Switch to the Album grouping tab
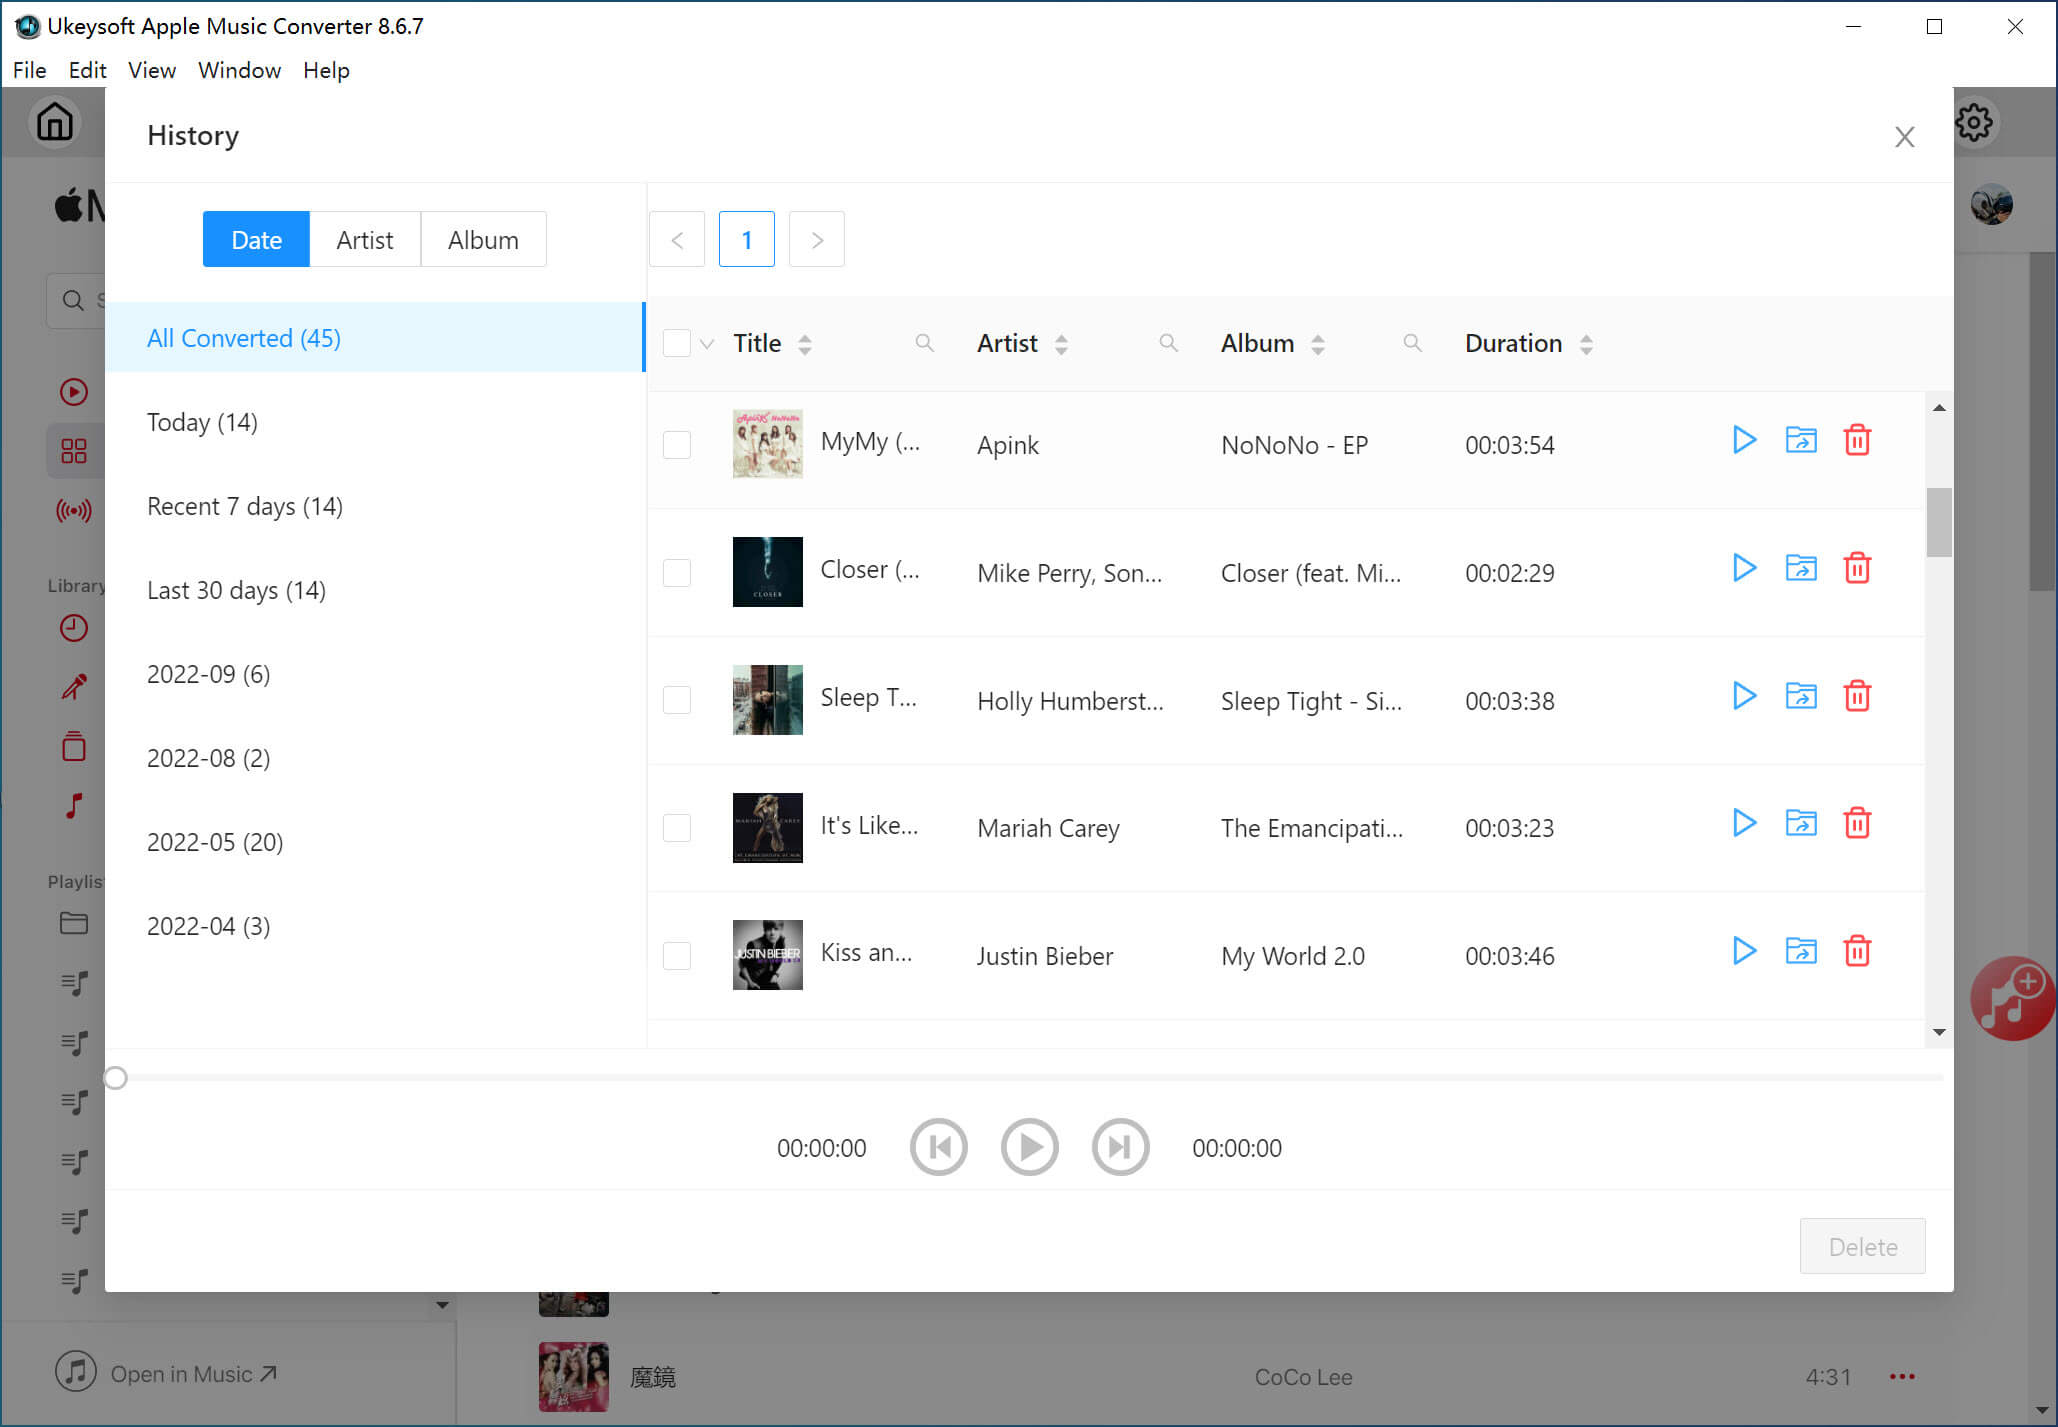 tap(483, 238)
